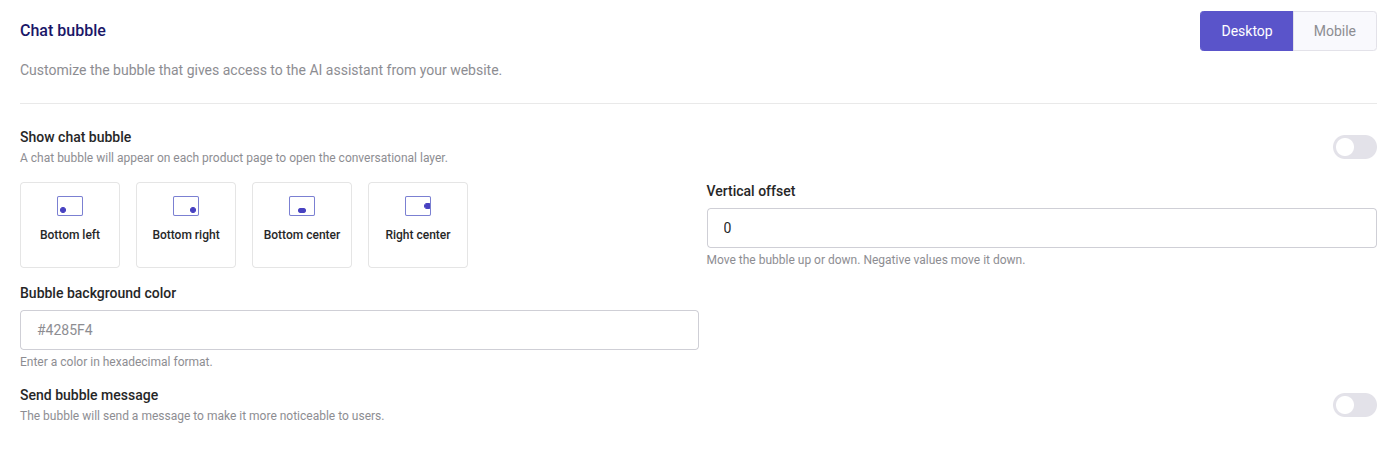1394x451 pixels.
Task: Click the "Bubble background color" label
Action: pyautogui.click(x=98, y=293)
